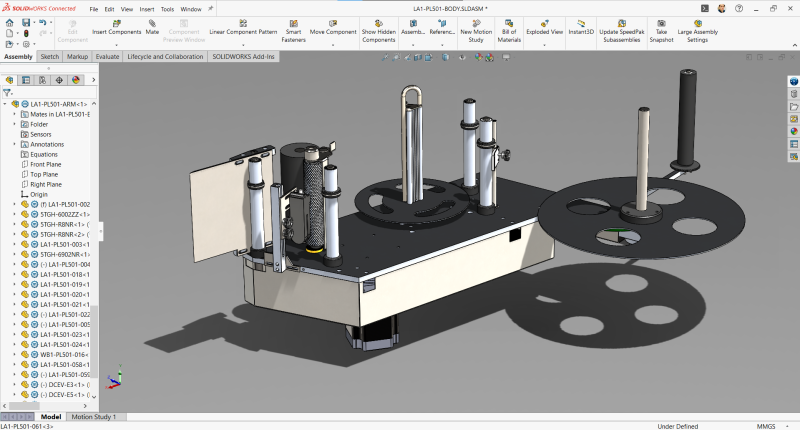Image resolution: width=800 pixels, height=430 pixels.
Task: Open the Insert menu
Action: (147, 8)
